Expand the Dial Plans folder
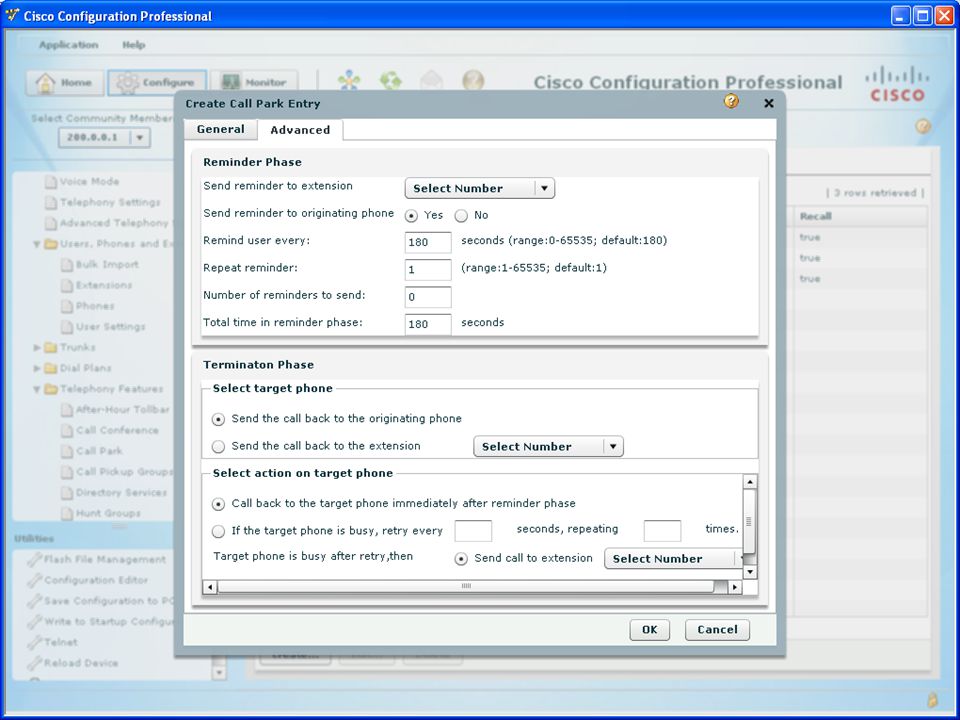Image resolution: width=960 pixels, height=720 pixels. pyautogui.click(x=37, y=369)
